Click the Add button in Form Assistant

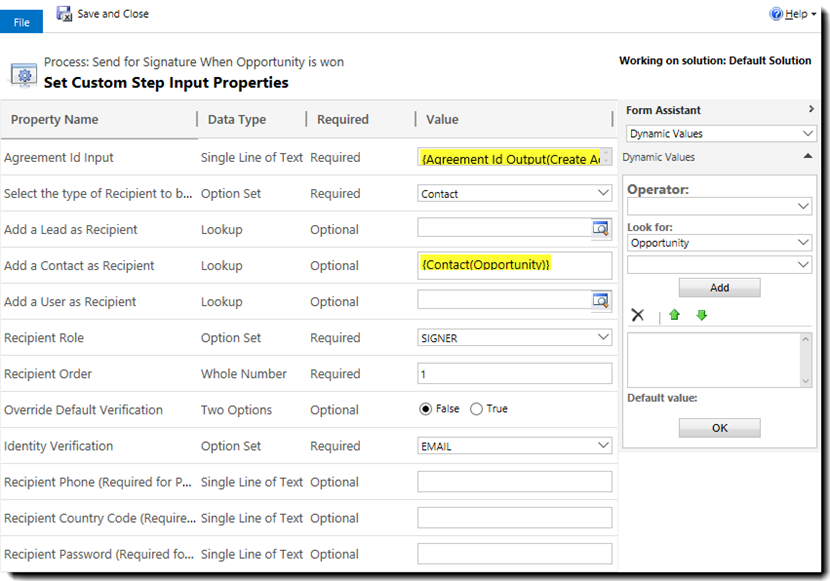pos(719,287)
